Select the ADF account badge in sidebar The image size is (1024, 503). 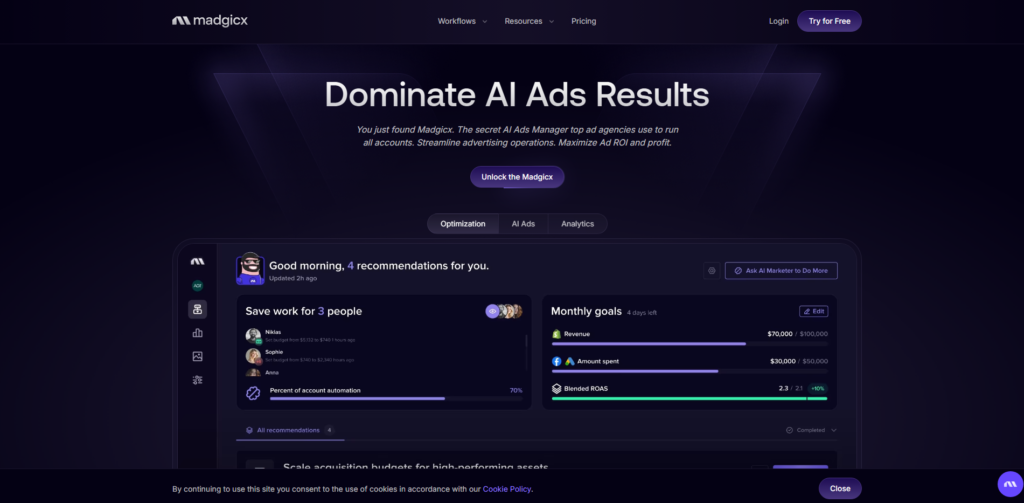coord(197,285)
